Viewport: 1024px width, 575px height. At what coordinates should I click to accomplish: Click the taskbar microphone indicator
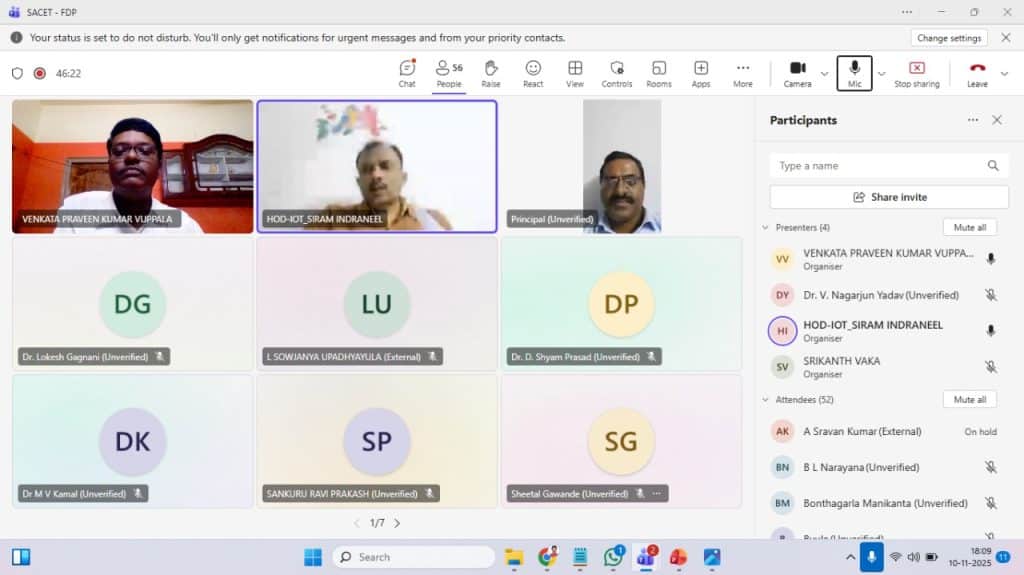pos(871,557)
